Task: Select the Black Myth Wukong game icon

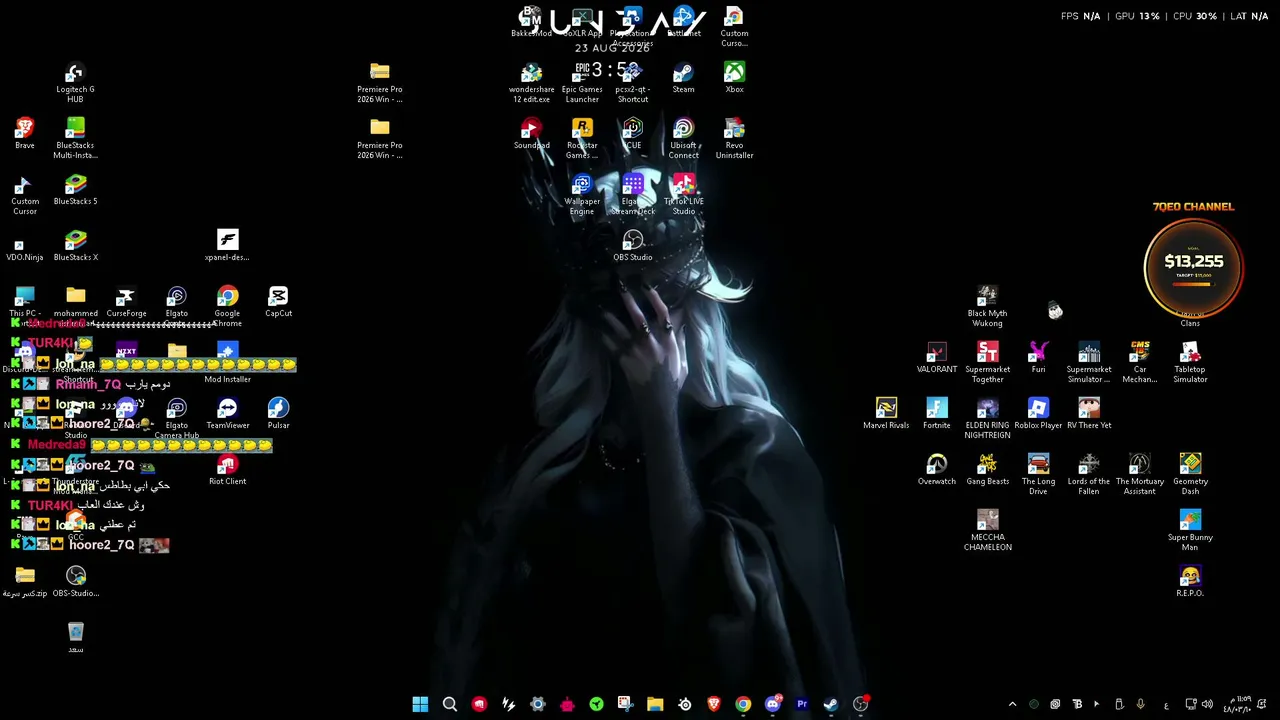Action: 987,307
